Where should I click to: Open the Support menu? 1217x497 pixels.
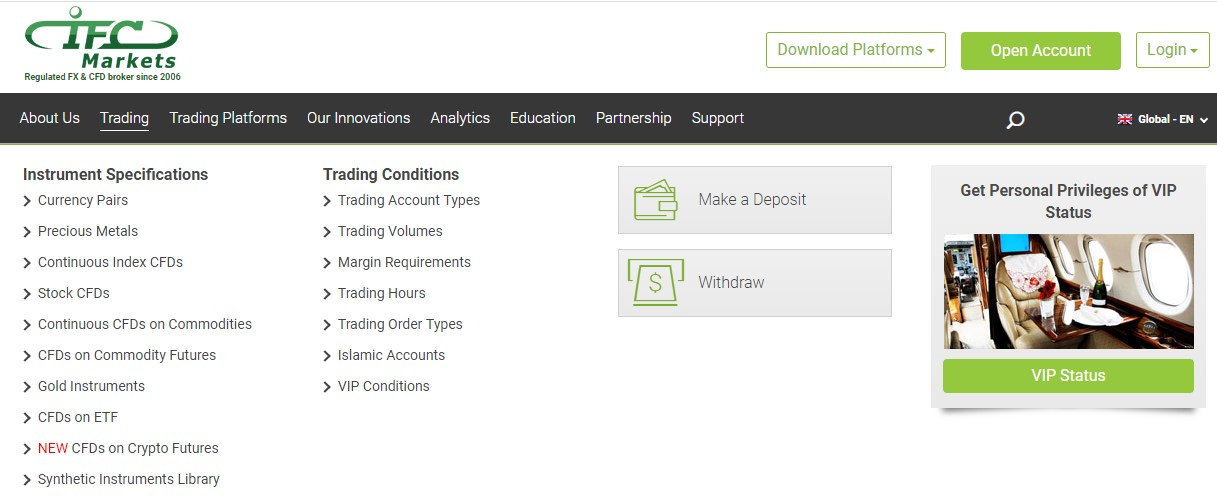coord(718,118)
